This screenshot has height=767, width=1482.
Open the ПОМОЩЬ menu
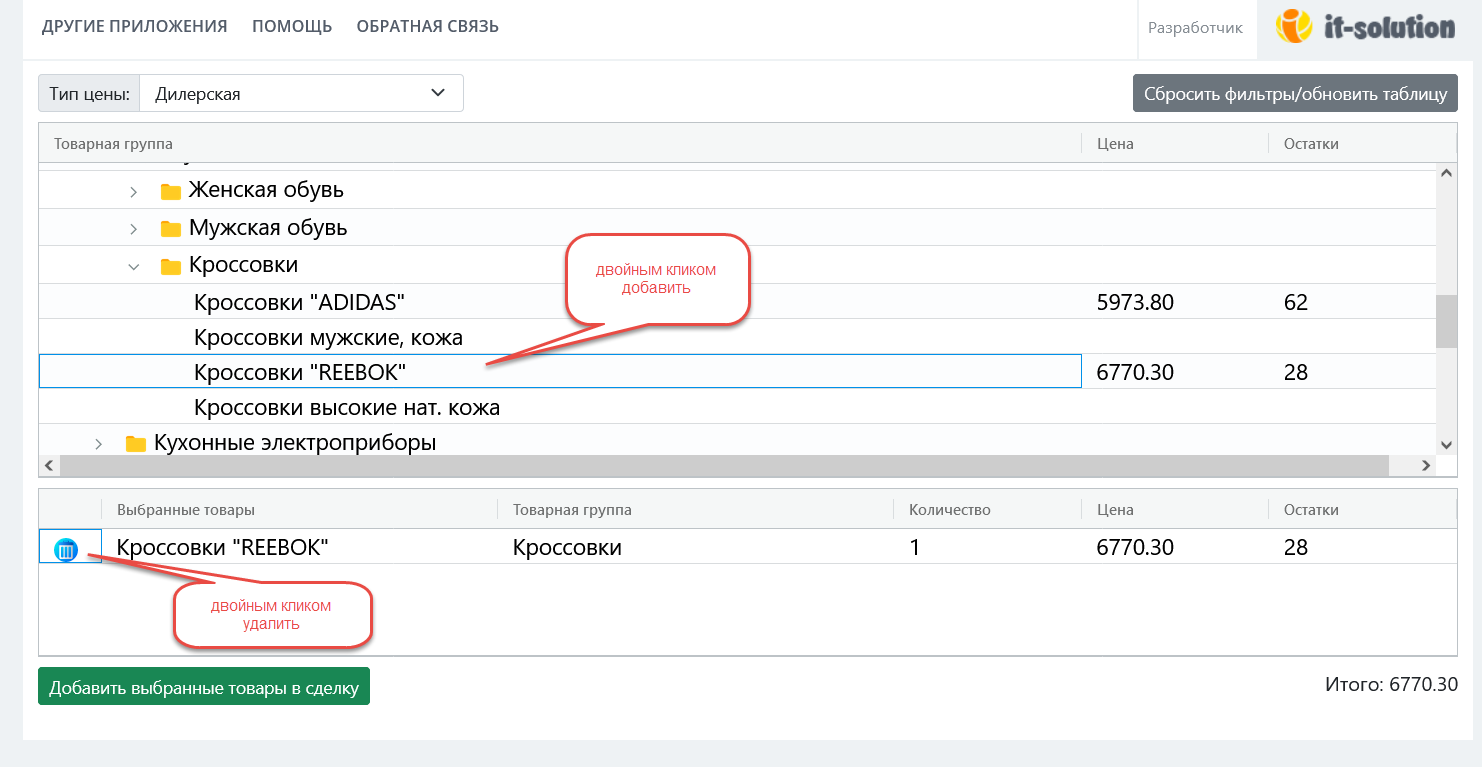tap(292, 27)
